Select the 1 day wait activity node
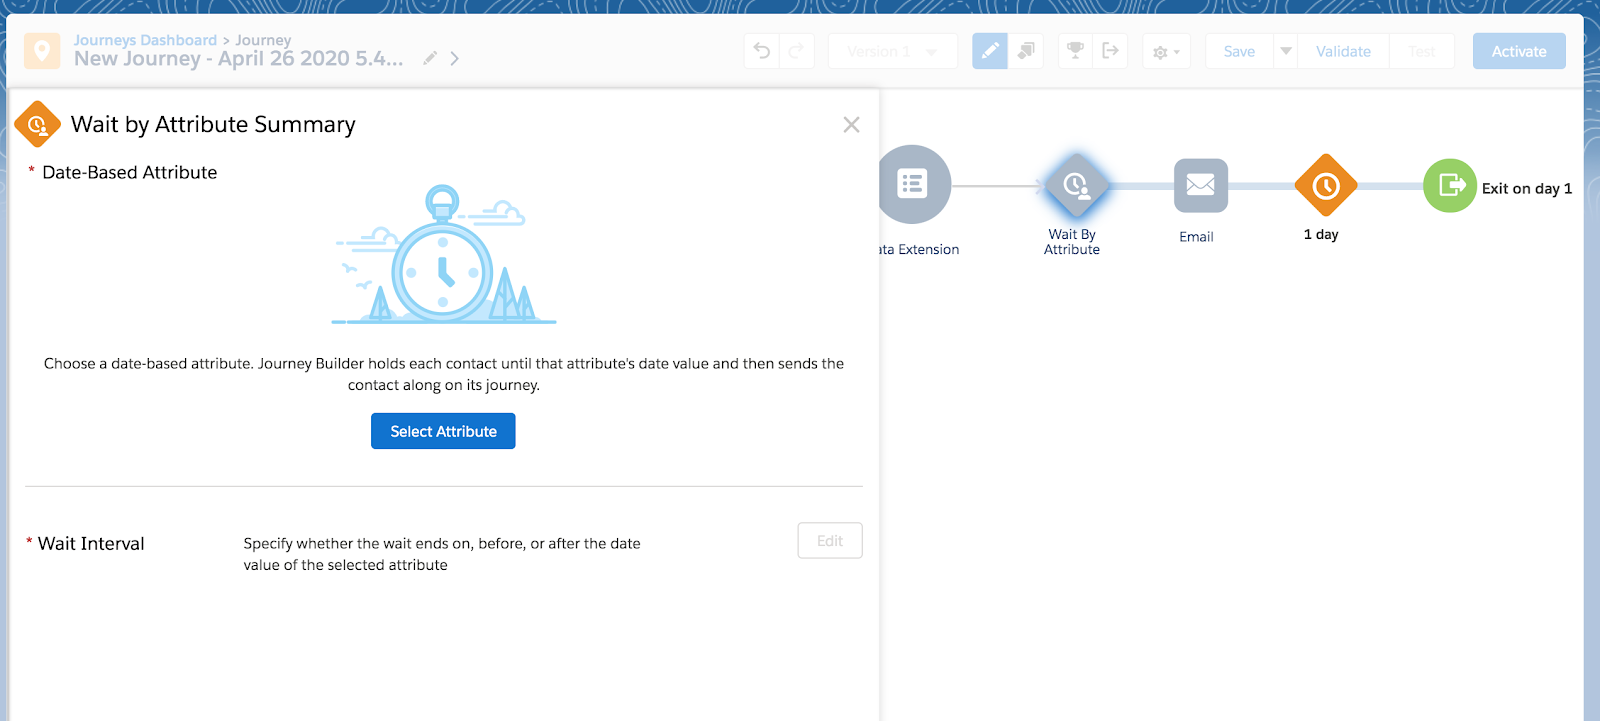The width and height of the screenshot is (1600, 721). 1326,185
